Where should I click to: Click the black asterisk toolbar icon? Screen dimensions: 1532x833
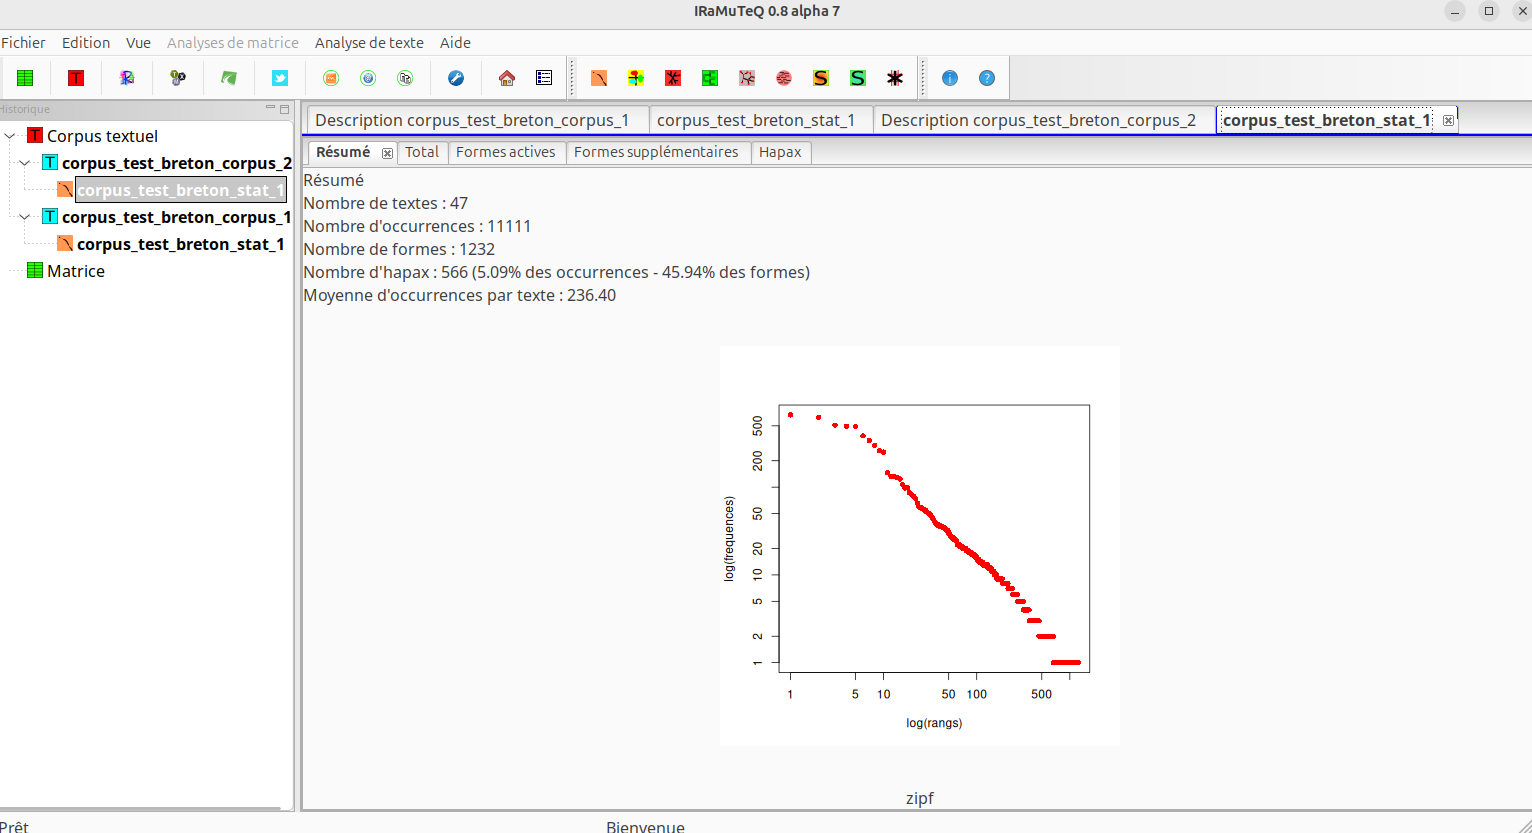pyautogui.click(x=895, y=78)
